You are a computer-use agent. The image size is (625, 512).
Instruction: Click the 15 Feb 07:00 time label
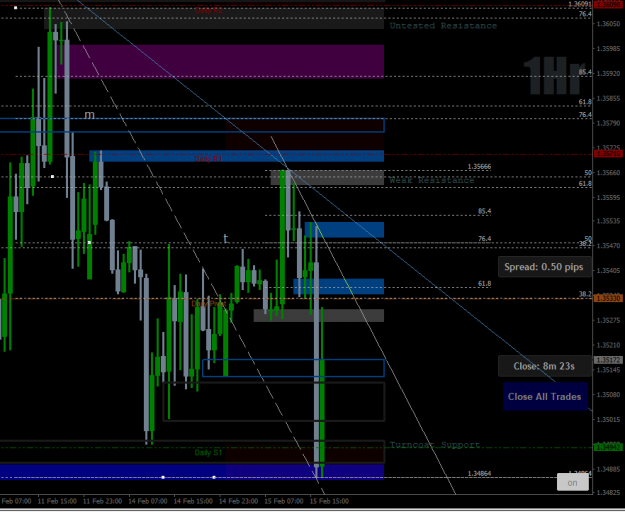pyautogui.click(x=284, y=501)
